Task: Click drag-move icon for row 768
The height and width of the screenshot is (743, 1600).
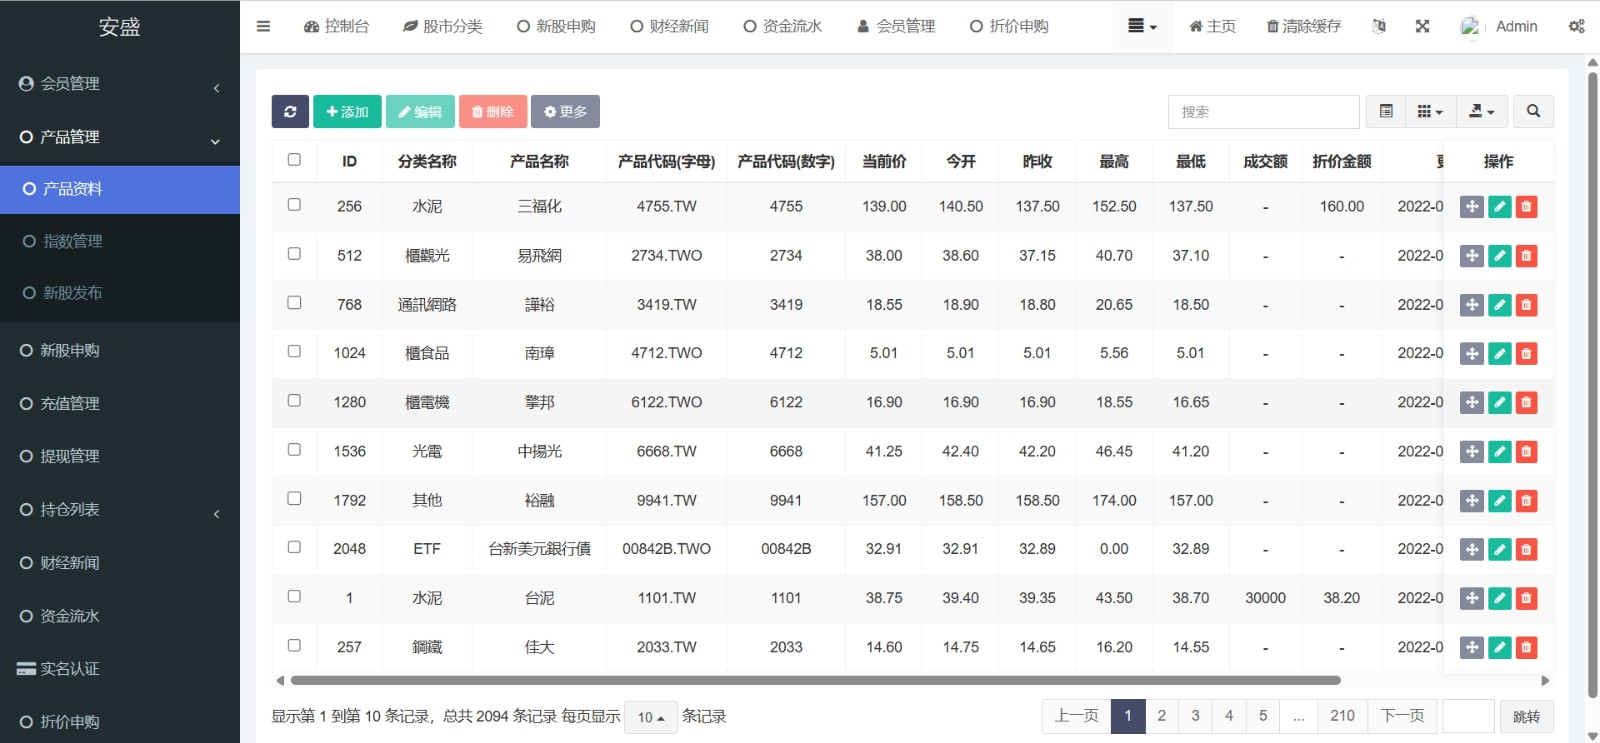Action: pos(1471,305)
